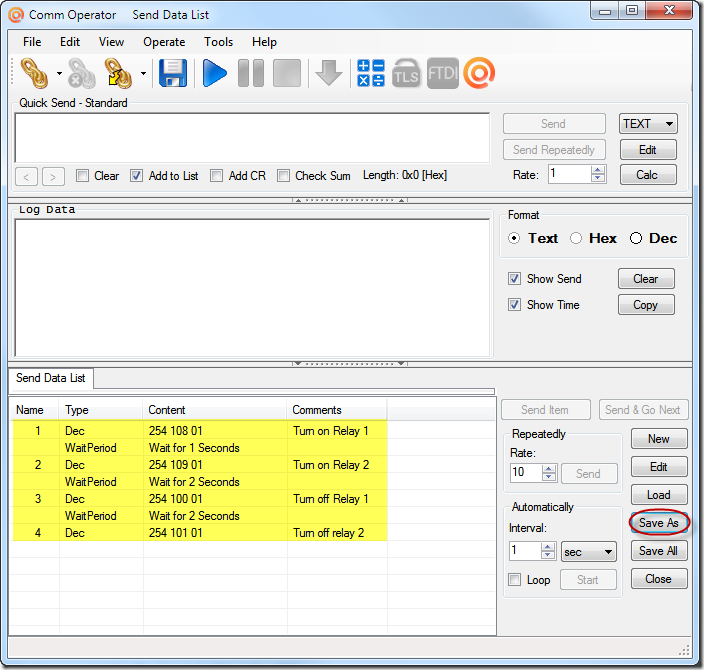Click the Calc button
The image size is (704, 670).
648,175
